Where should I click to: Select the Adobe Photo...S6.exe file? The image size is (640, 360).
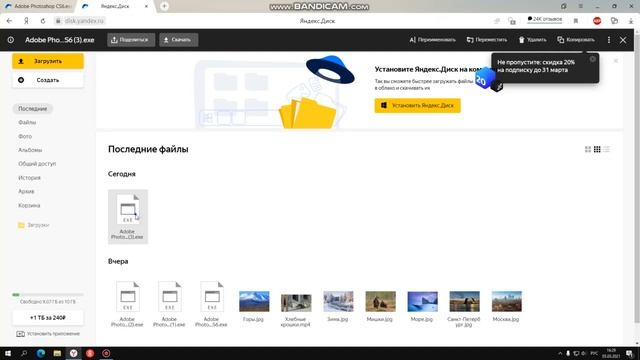pyautogui.click(x=211, y=304)
